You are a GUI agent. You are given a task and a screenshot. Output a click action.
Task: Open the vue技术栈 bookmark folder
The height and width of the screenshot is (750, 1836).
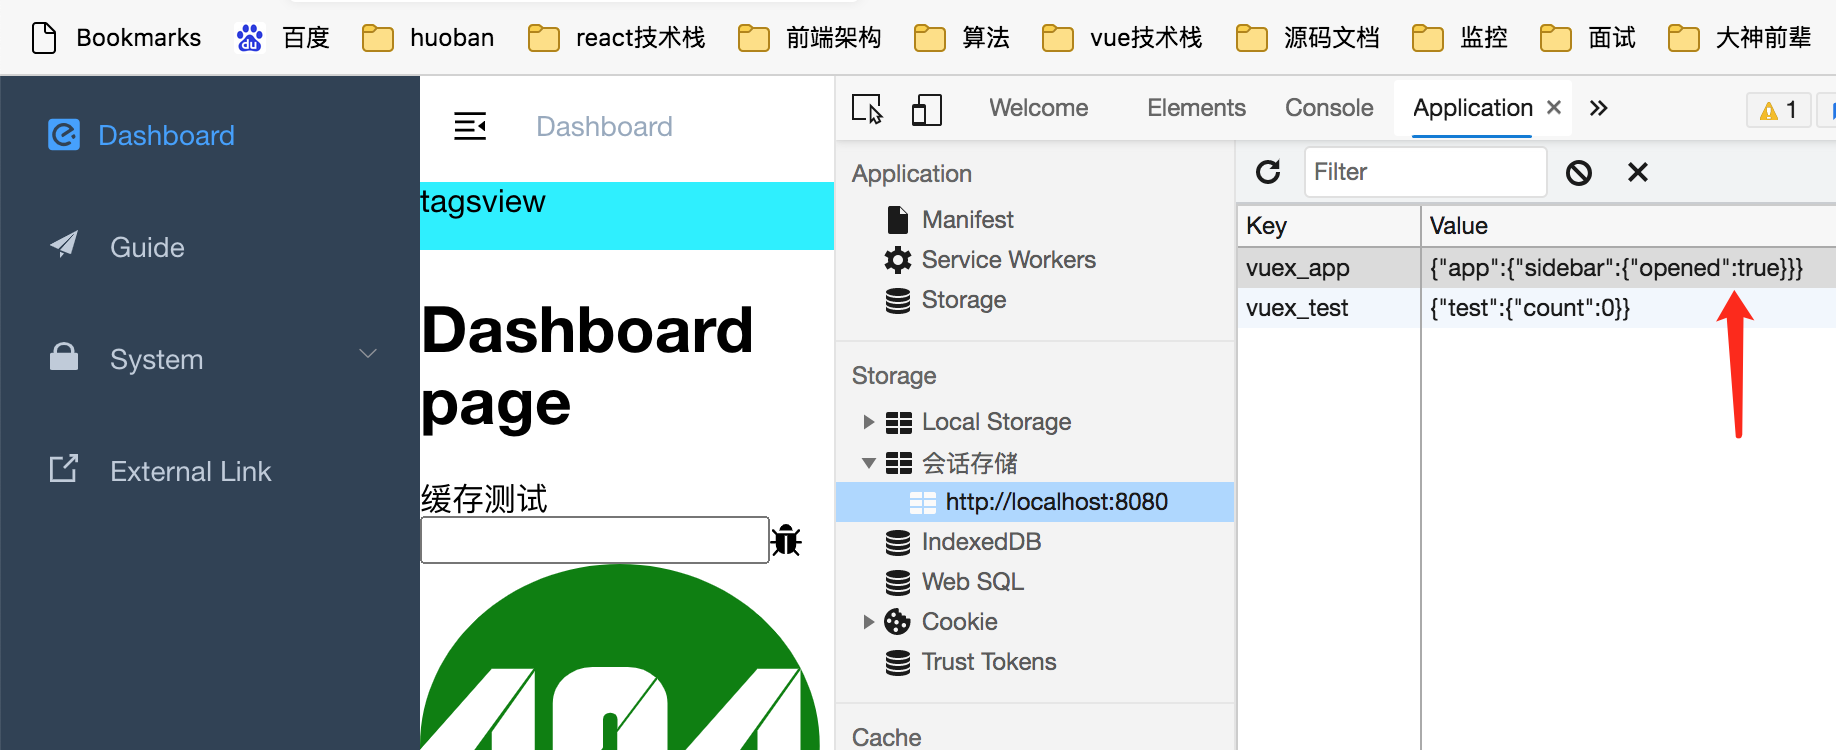coord(1121,38)
